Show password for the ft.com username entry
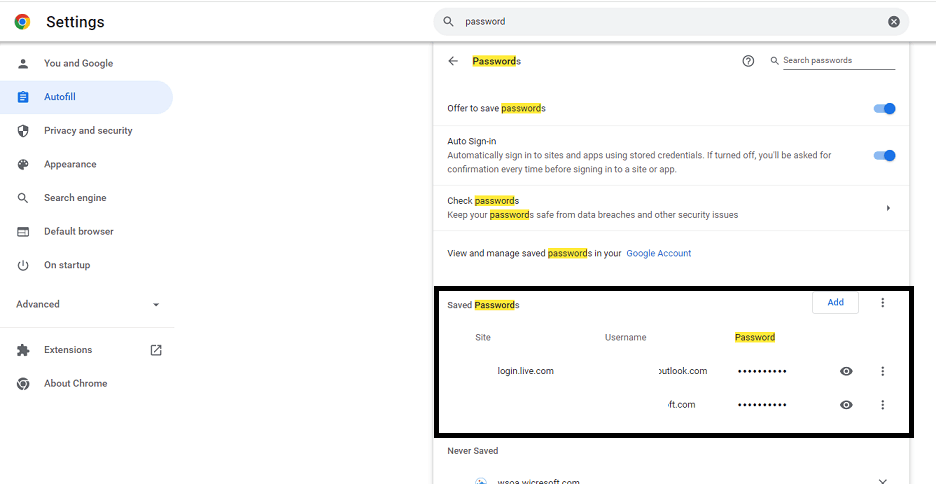 (846, 405)
